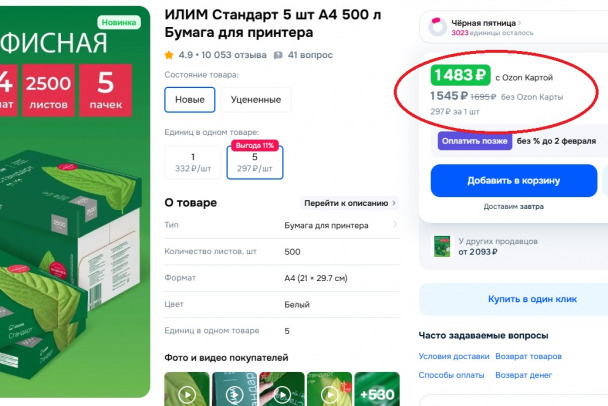This screenshot has width=608, height=406.
Task: Click the questions speech bubble icon
Action: 278,55
